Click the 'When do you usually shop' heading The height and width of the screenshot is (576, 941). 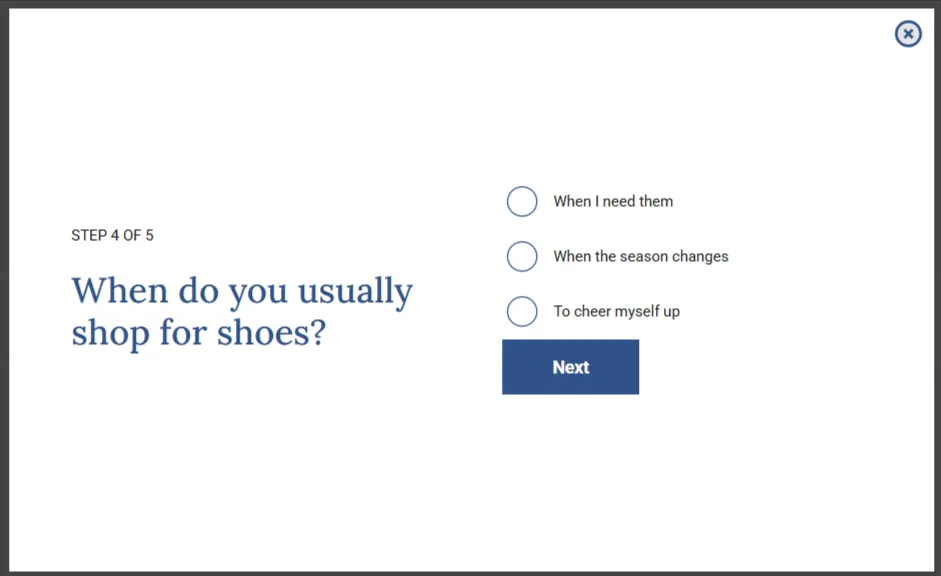(242, 311)
